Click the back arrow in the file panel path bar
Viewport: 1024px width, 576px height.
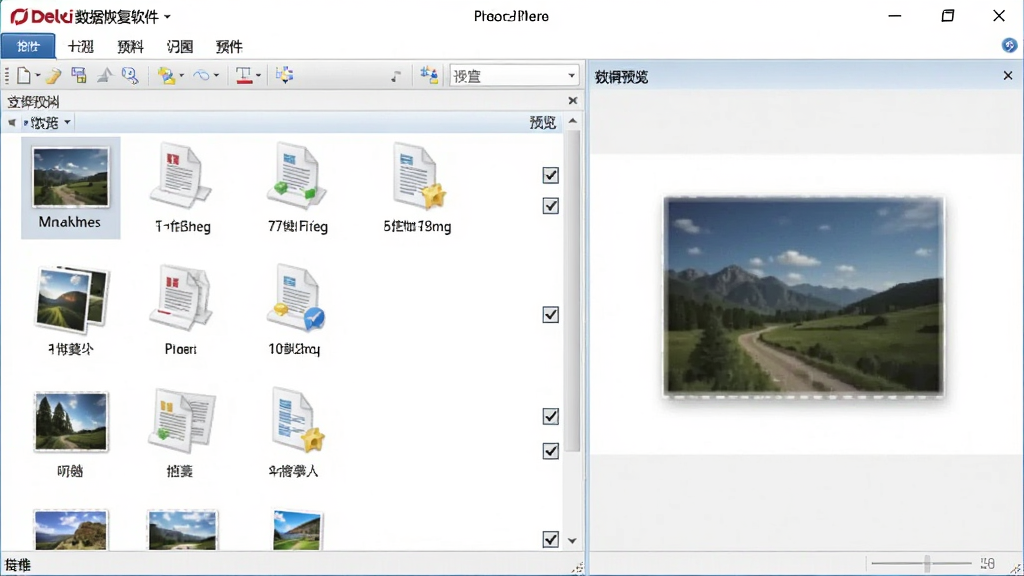point(12,122)
